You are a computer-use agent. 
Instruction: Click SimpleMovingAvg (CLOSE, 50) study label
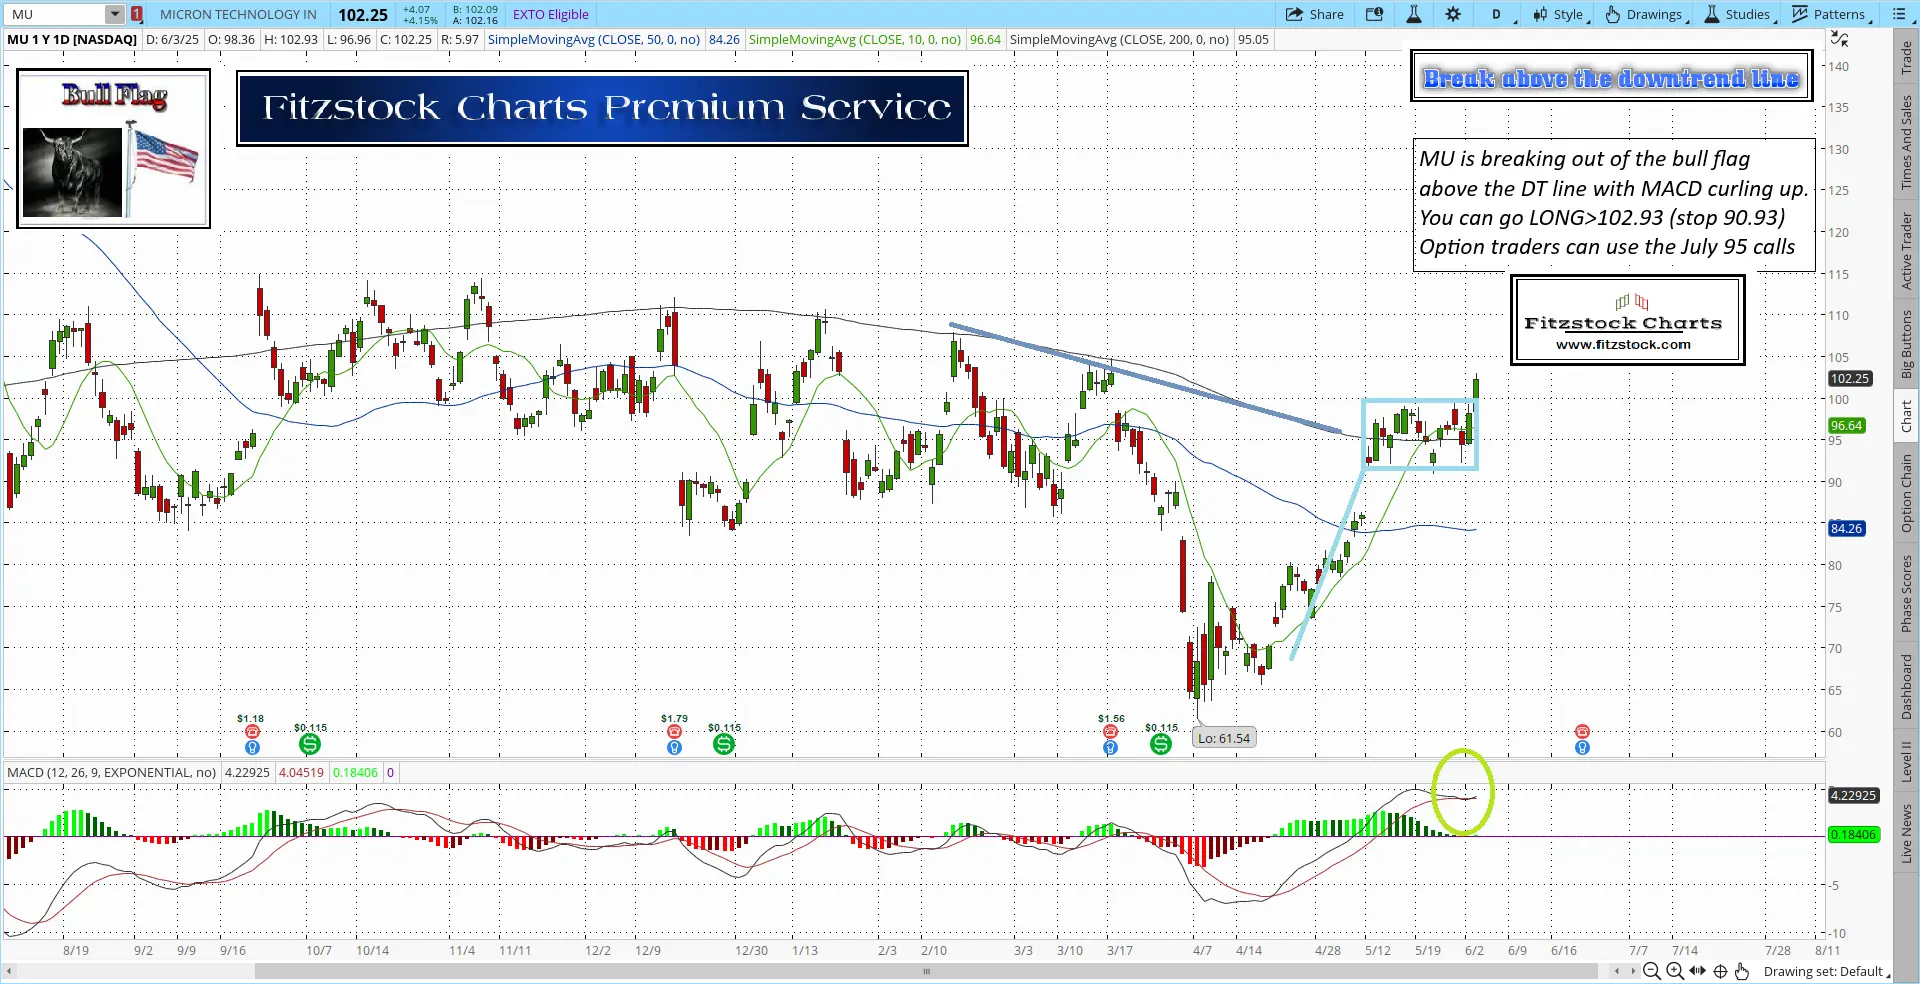coord(594,40)
